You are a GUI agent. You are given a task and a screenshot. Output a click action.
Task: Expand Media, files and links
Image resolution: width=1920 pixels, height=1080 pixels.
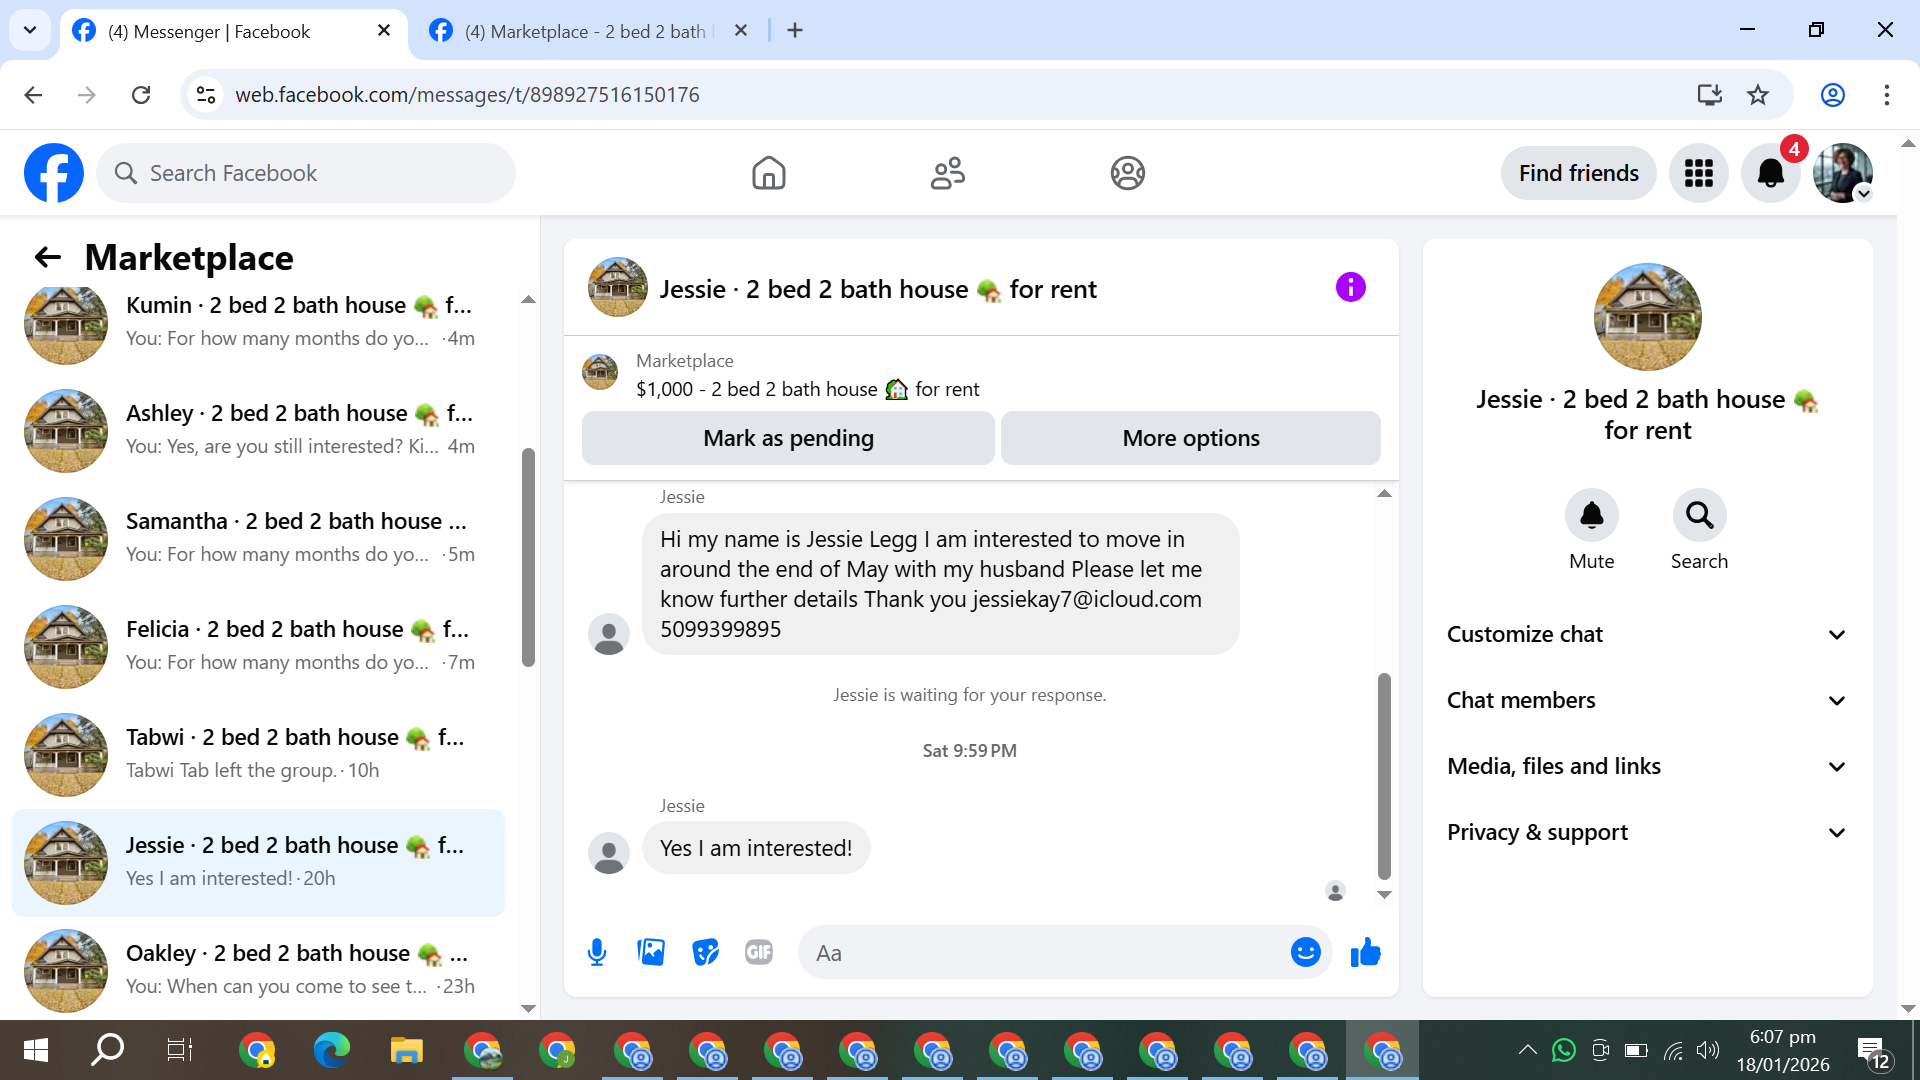tap(1647, 766)
